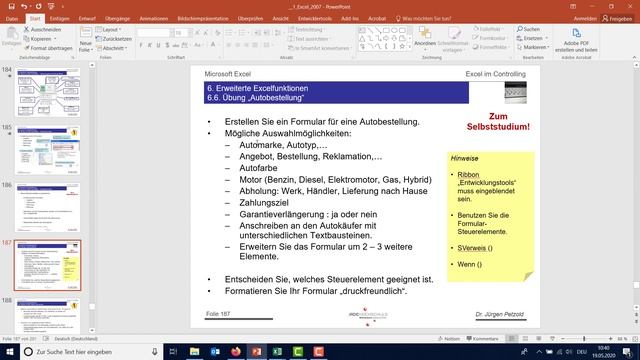Expand Abschnitt dropdown
Viewport: 640px width, 360px height.
[111, 48]
